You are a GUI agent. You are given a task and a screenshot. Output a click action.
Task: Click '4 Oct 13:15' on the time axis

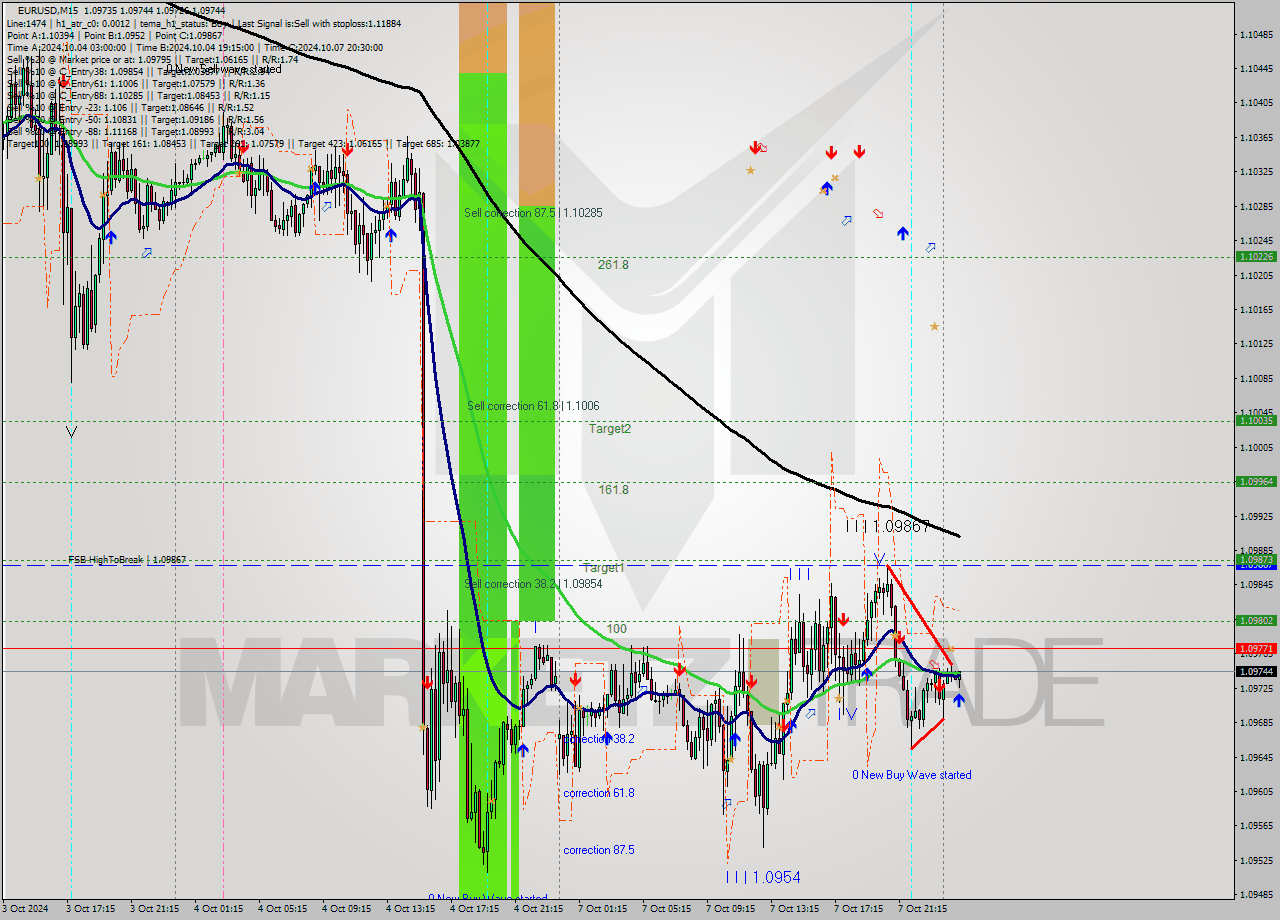click(x=409, y=909)
